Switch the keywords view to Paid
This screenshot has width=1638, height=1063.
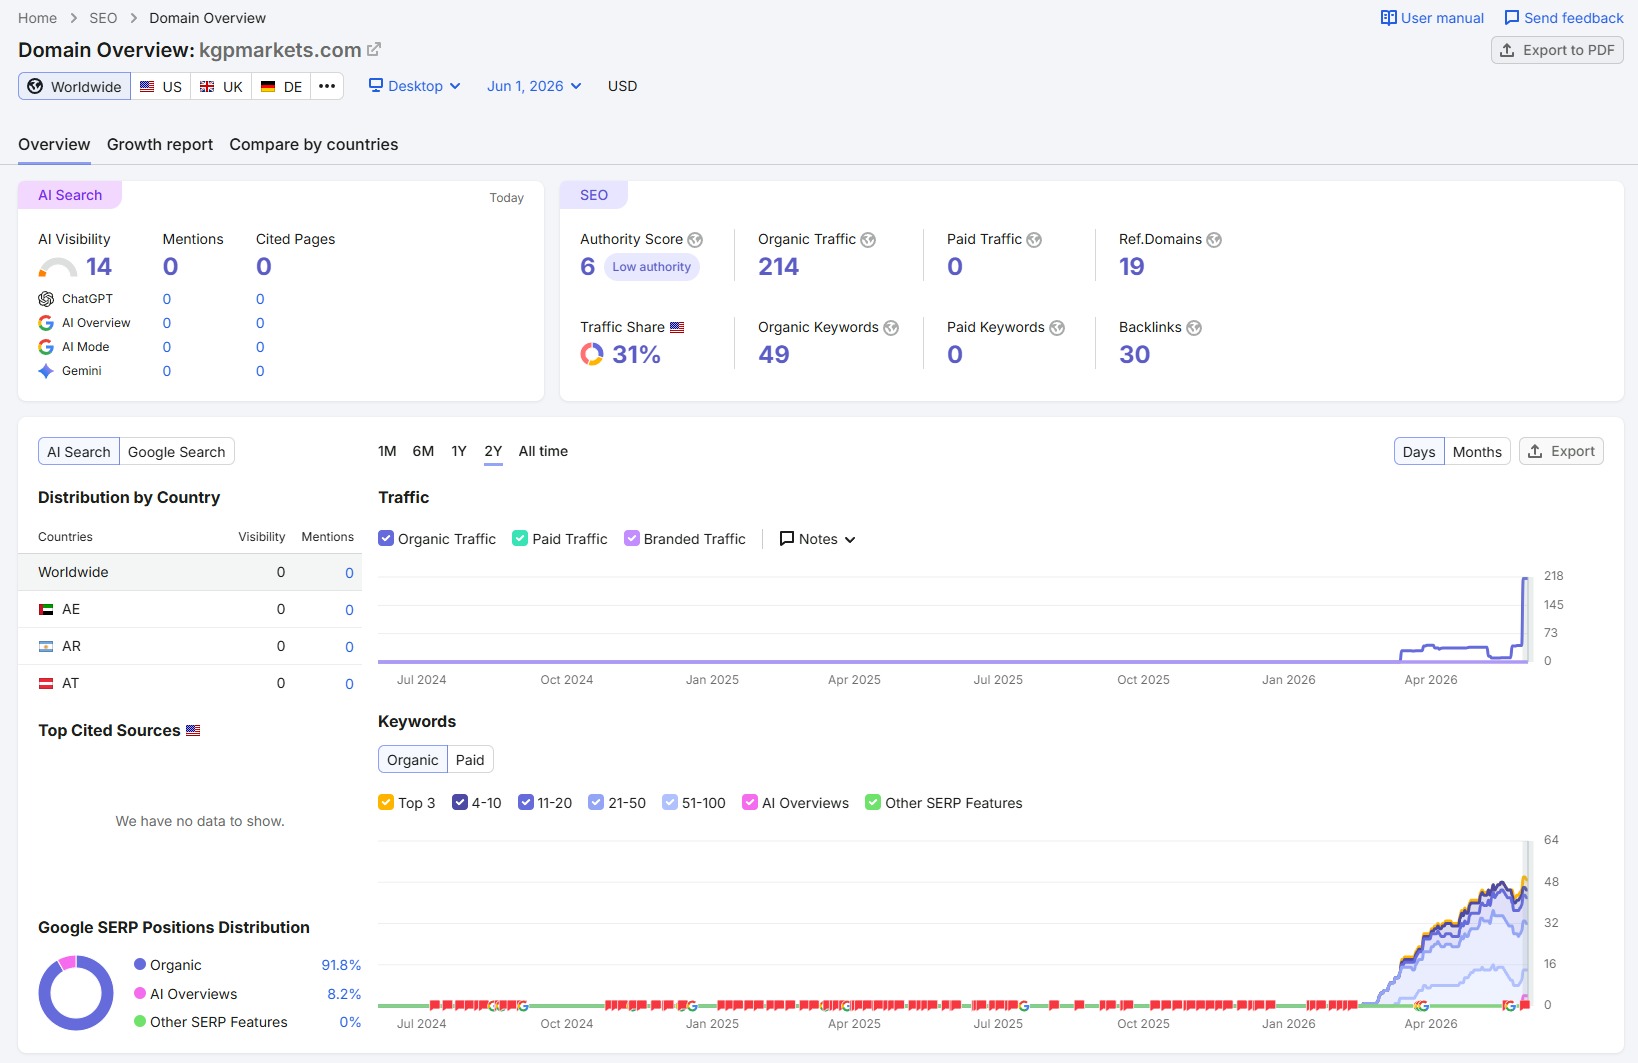[x=470, y=760]
